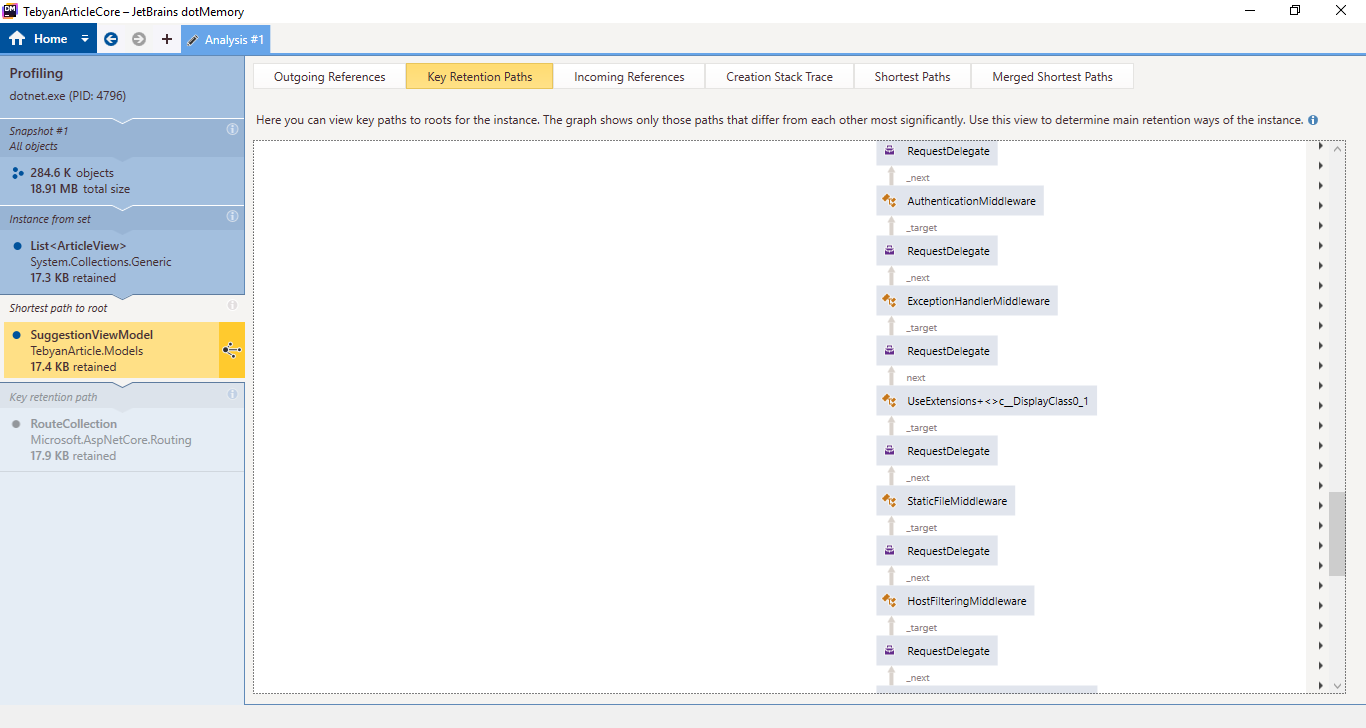Click the dotMemory app icon in title bar

(x=10, y=11)
